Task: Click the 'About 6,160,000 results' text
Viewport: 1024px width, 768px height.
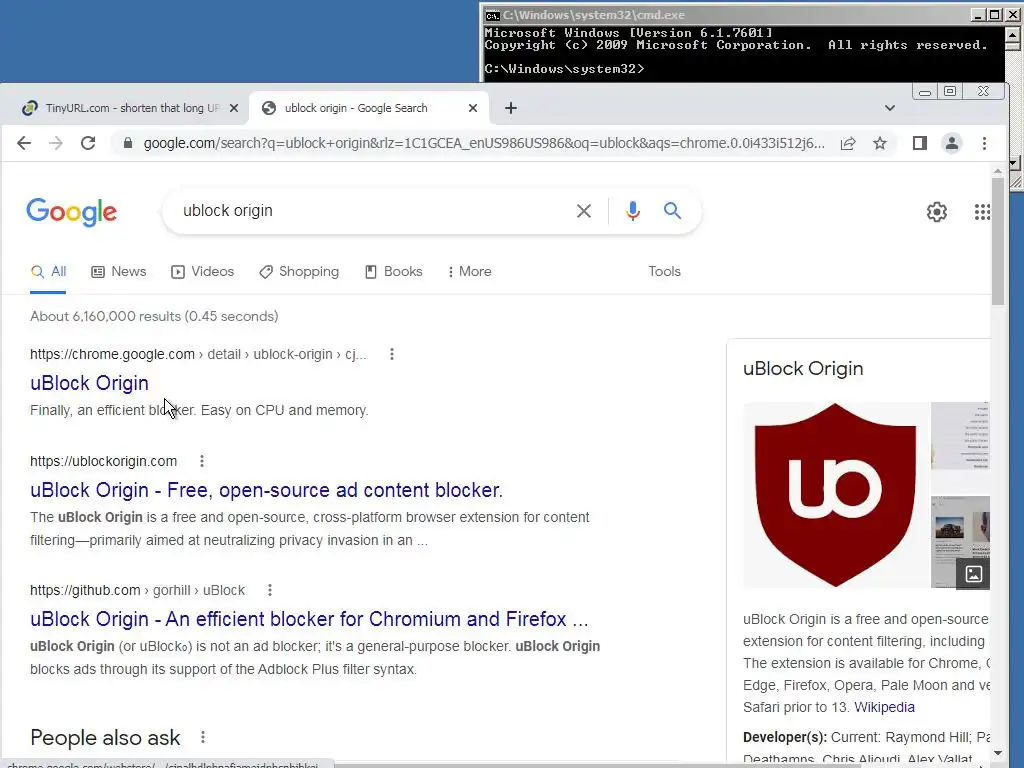Action: click(154, 316)
